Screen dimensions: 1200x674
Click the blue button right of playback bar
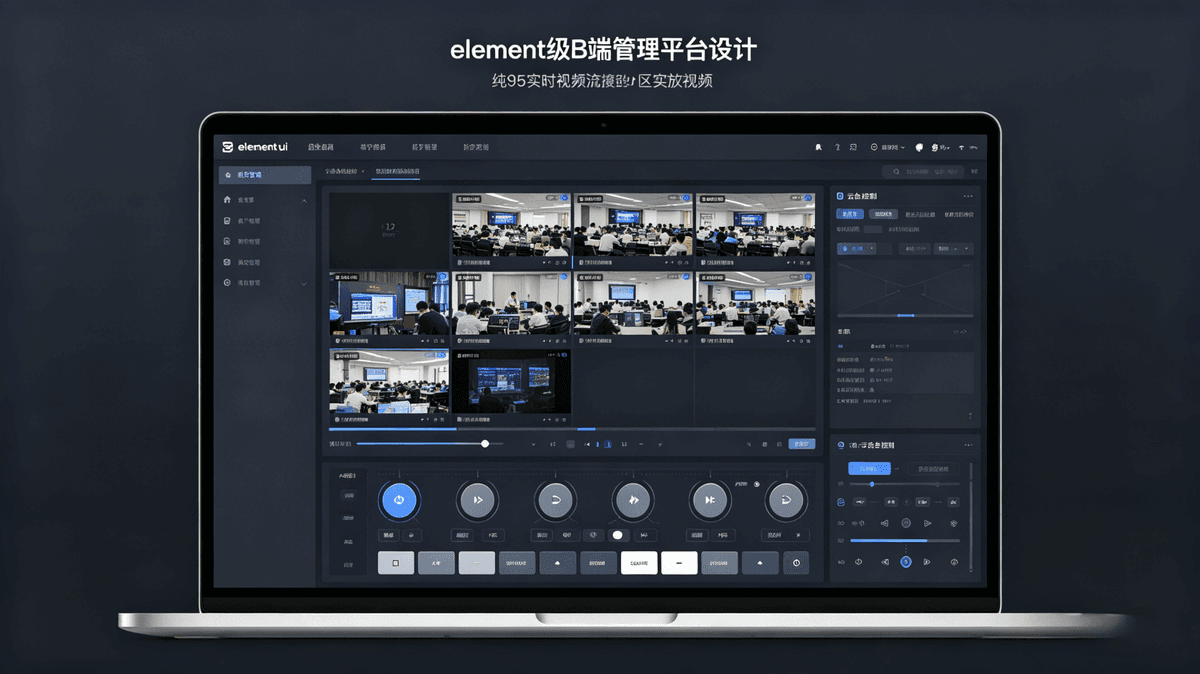pos(801,443)
